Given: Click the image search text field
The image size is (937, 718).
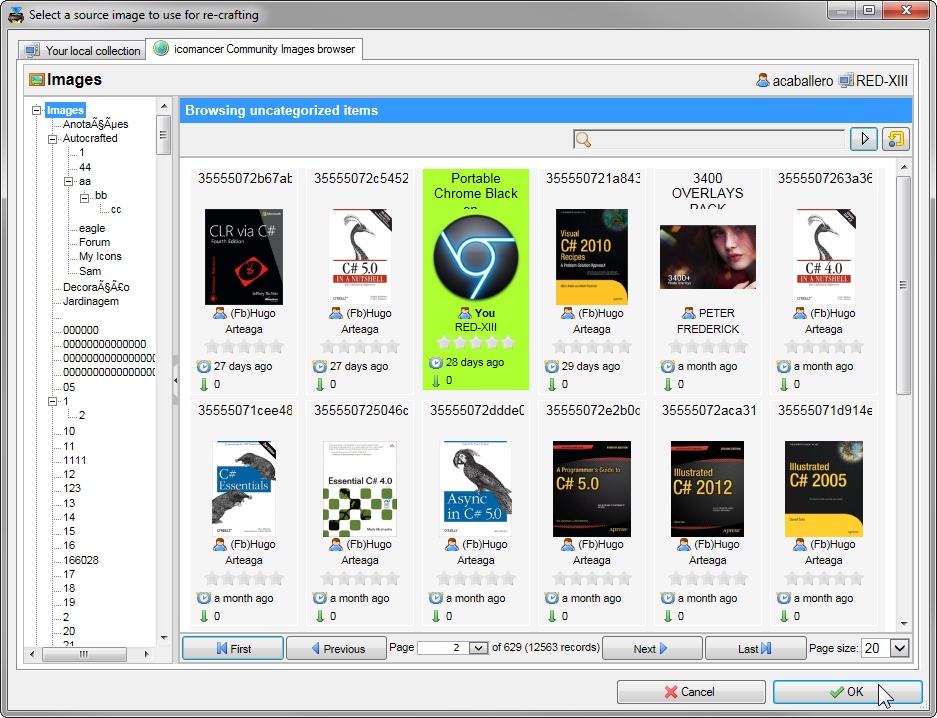Looking at the screenshot, I should tap(709, 140).
